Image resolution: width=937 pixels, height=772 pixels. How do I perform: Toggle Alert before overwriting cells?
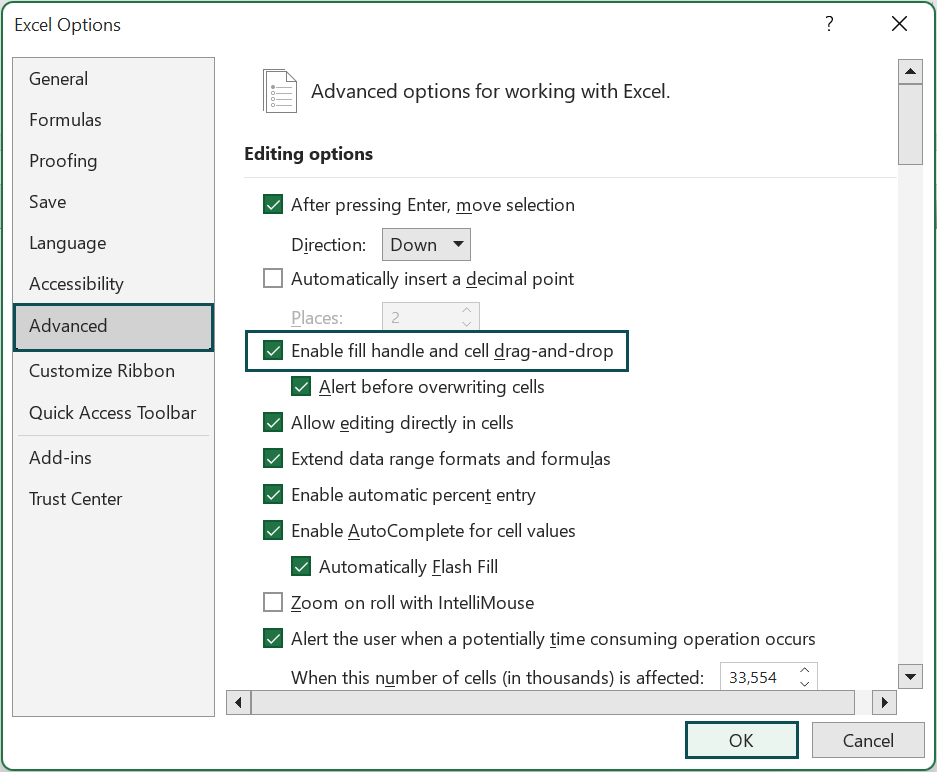click(301, 386)
